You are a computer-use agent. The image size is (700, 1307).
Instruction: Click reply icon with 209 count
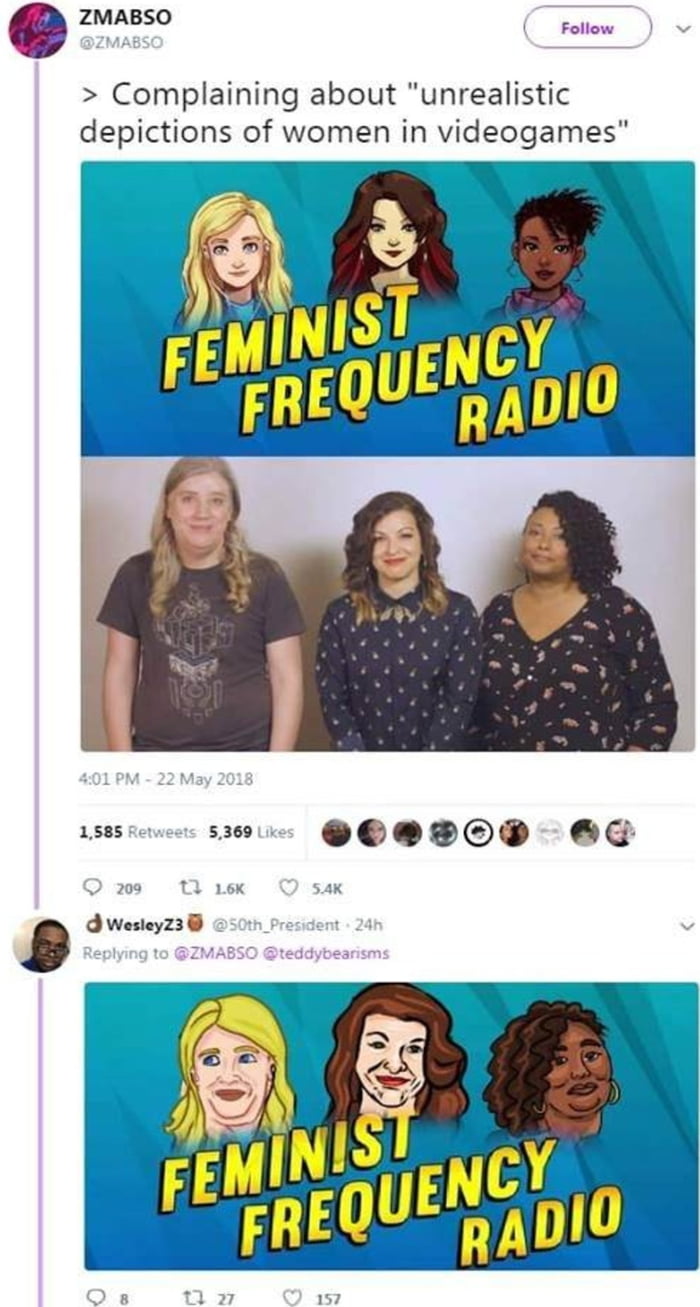click(x=90, y=887)
